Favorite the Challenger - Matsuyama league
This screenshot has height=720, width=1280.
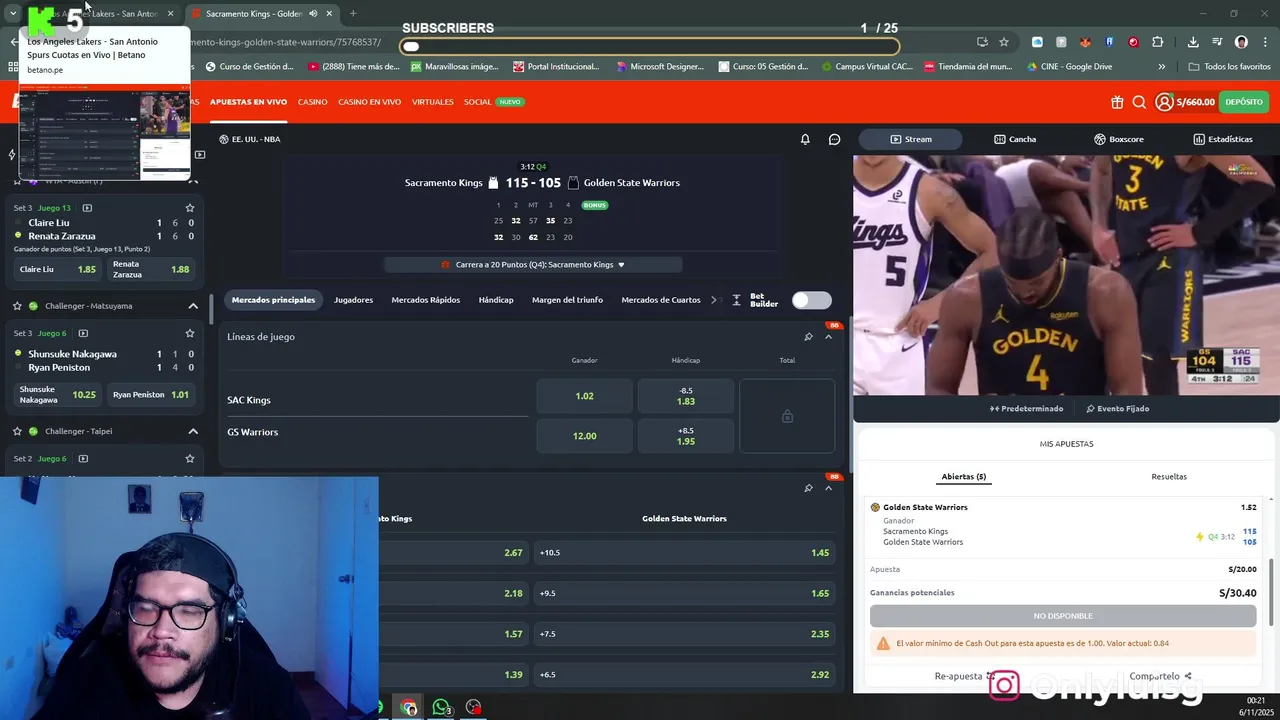(17, 306)
